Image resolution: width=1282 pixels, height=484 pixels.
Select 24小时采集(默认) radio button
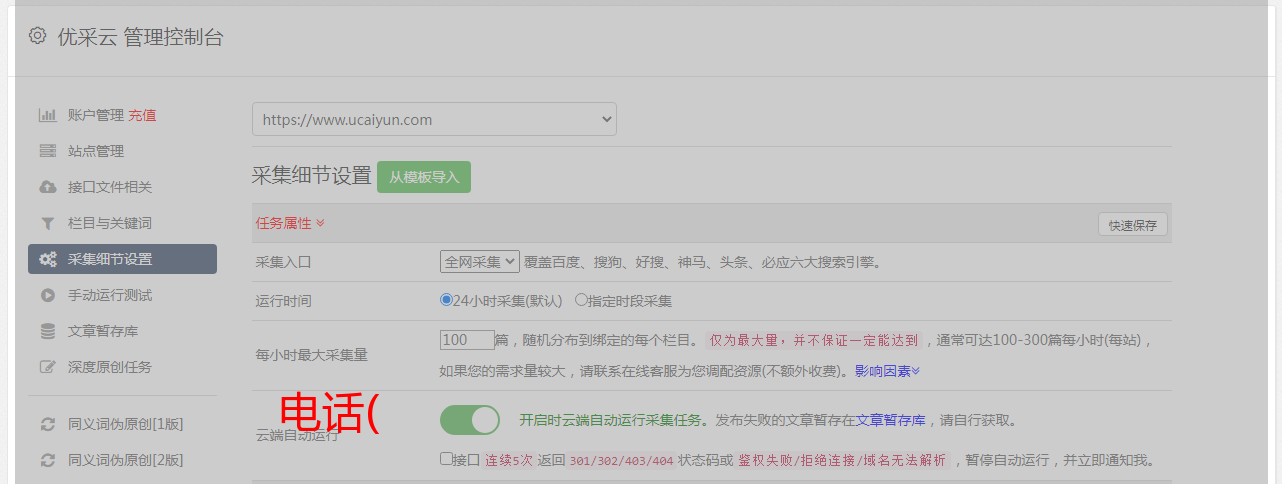[x=446, y=299]
